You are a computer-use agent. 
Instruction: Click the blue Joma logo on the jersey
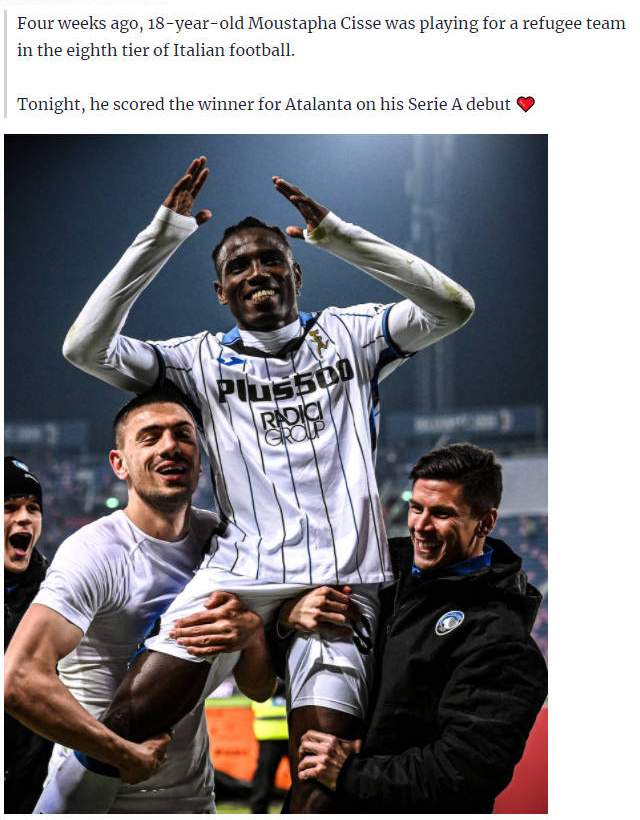(231, 360)
